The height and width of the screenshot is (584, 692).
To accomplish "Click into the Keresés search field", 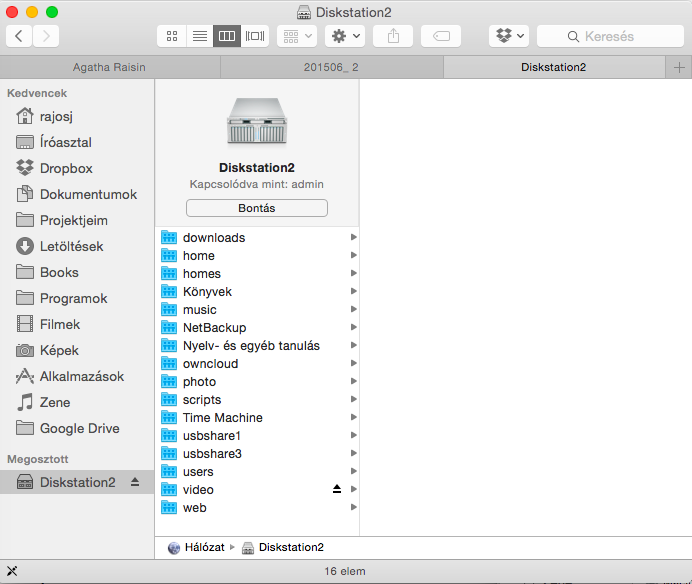I will pos(610,36).
